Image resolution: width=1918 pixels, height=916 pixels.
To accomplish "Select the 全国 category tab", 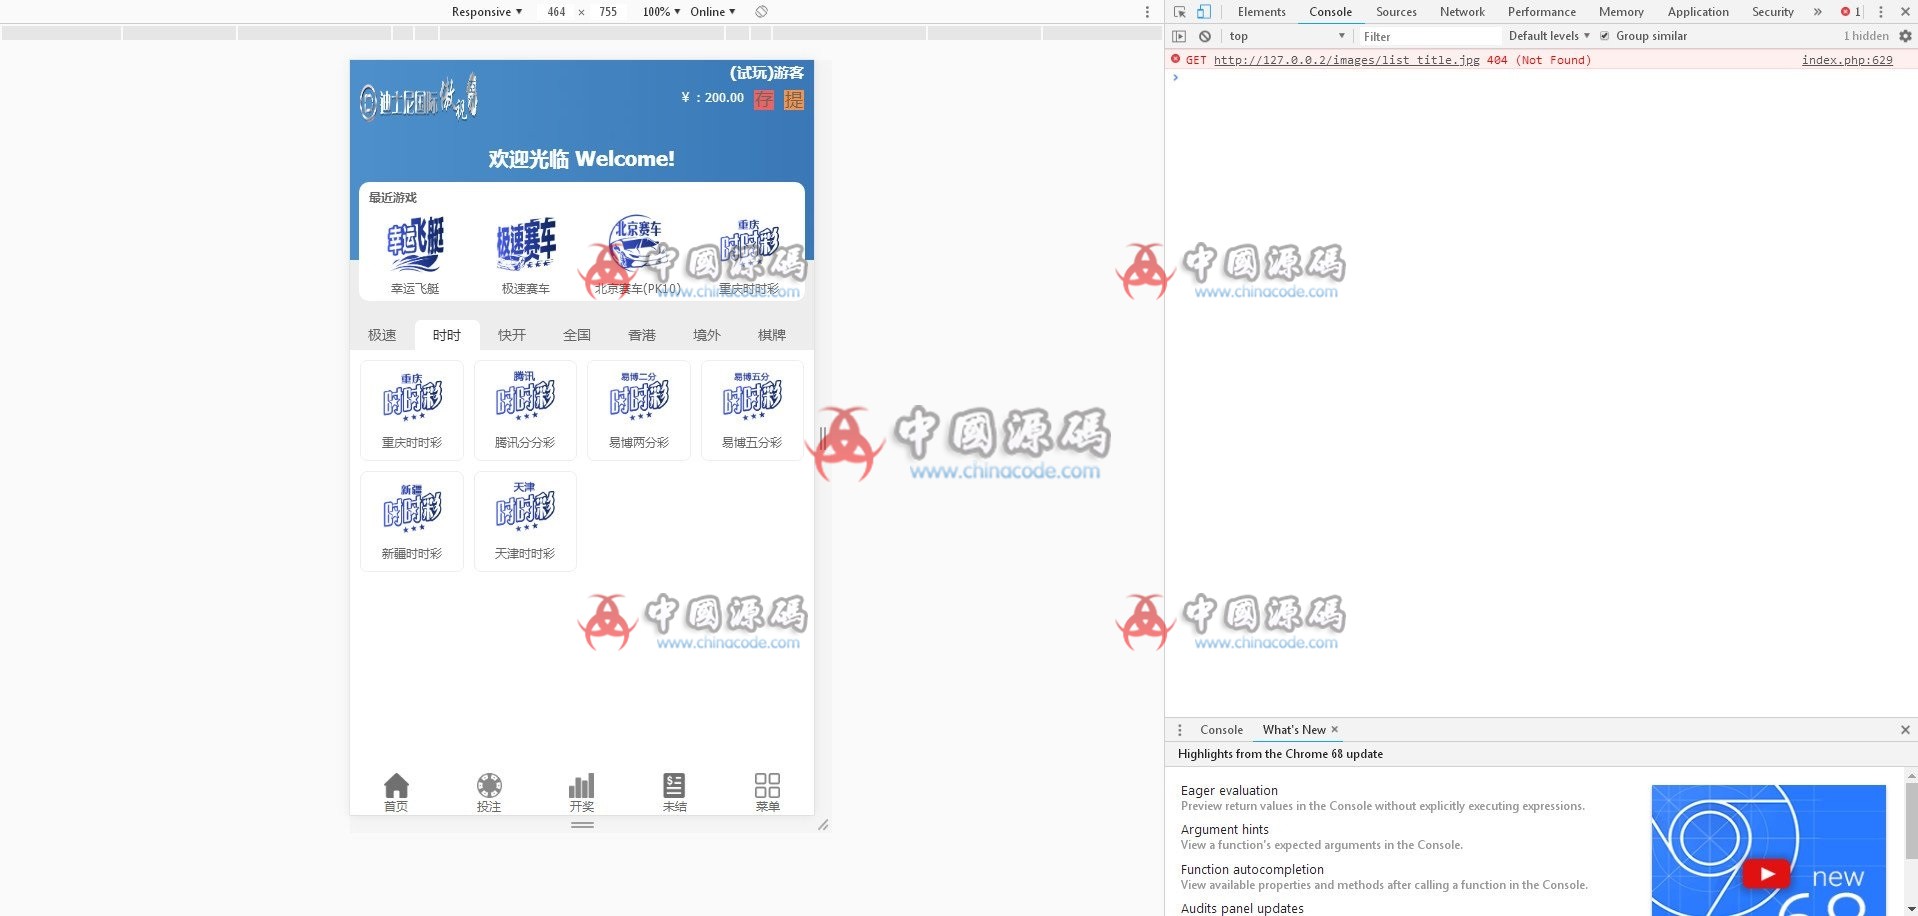I will (577, 335).
